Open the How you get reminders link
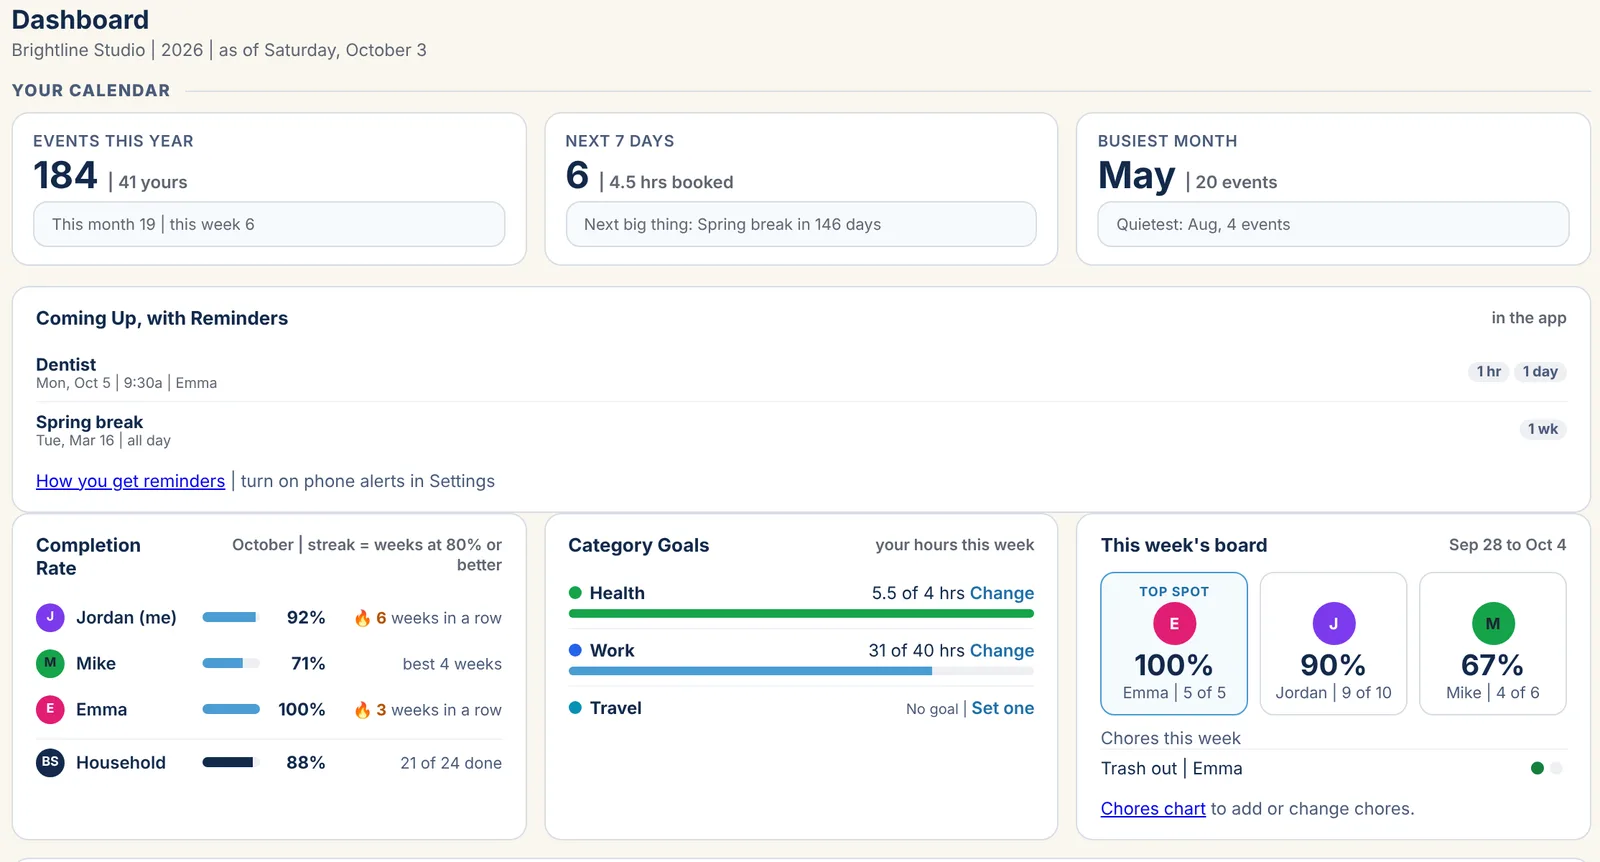The image size is (1600, 862). pos(130,481)
